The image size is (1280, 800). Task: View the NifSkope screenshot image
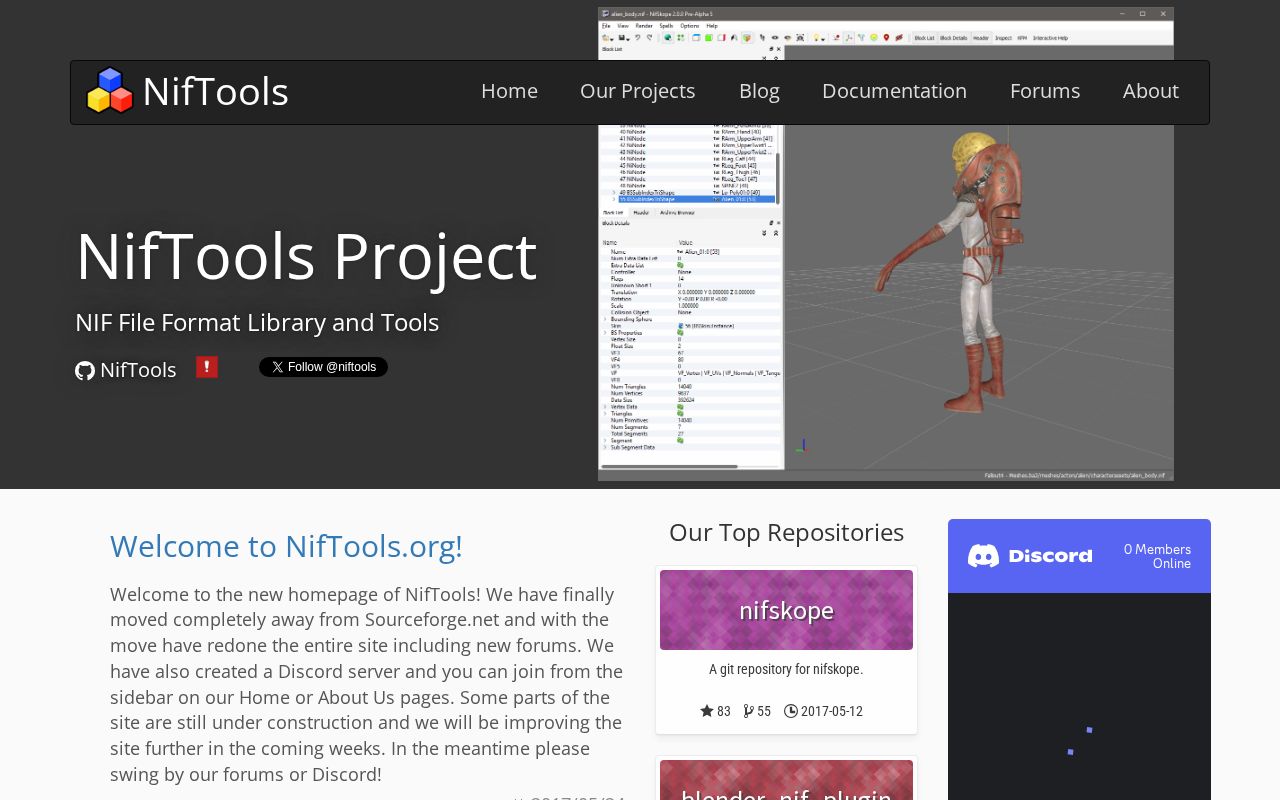click(886, 244)
